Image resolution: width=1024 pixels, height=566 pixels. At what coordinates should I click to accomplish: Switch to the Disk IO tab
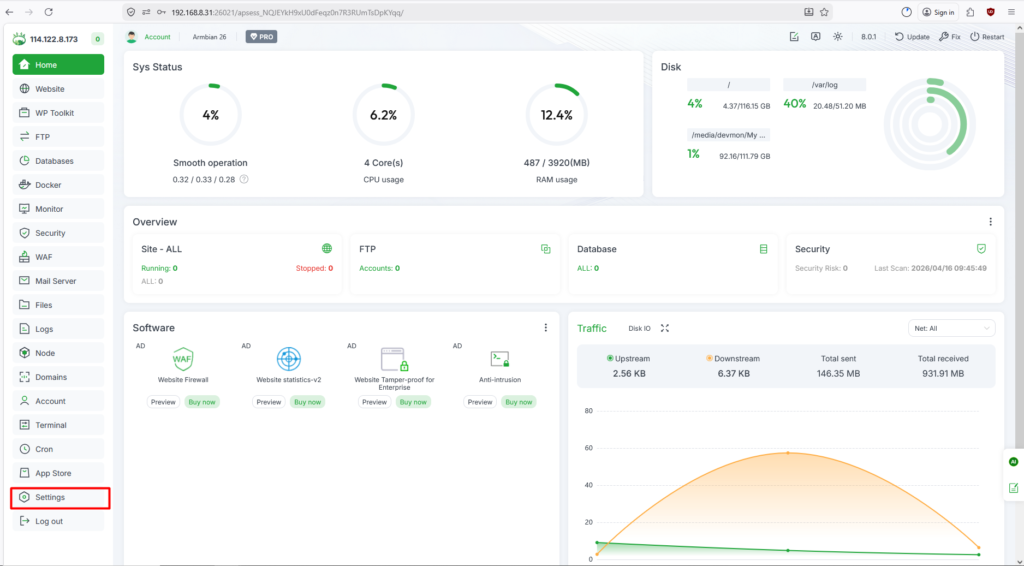click(x=639, y=328)
